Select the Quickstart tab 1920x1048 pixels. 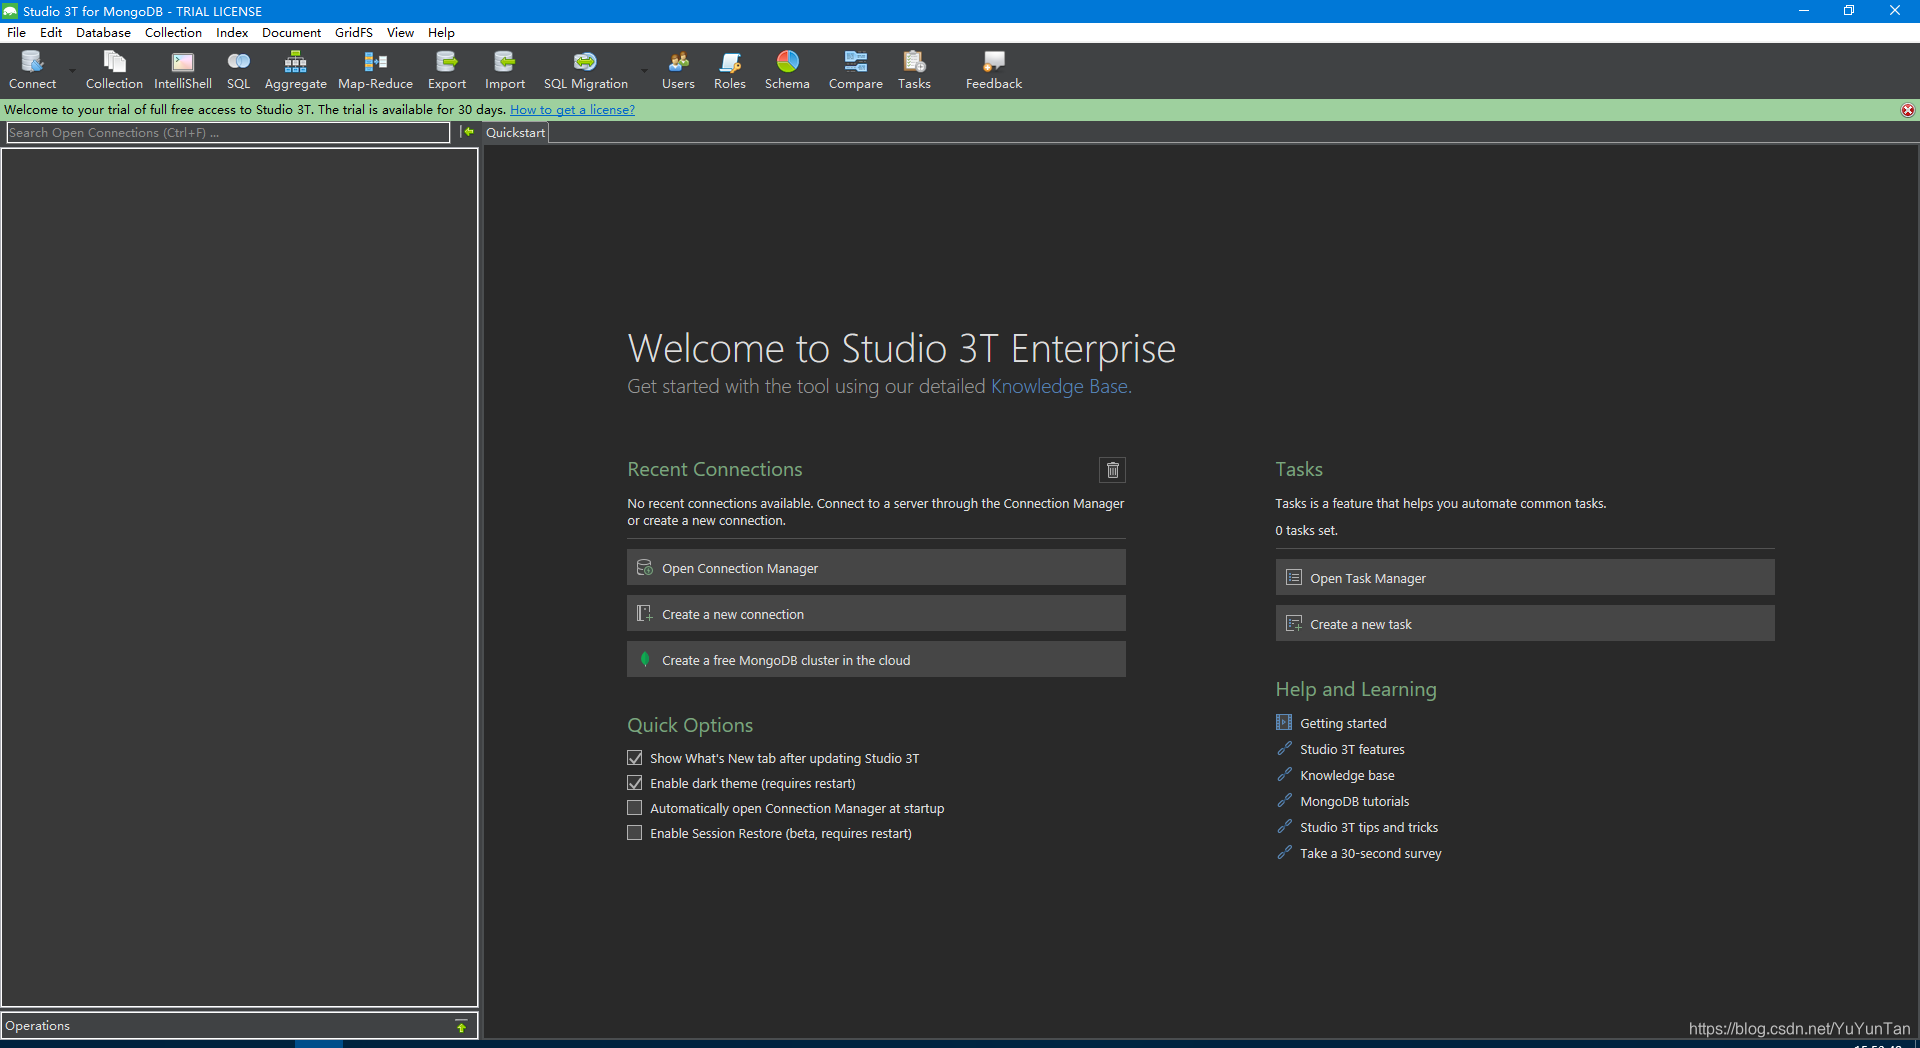(x=516, y=133)
